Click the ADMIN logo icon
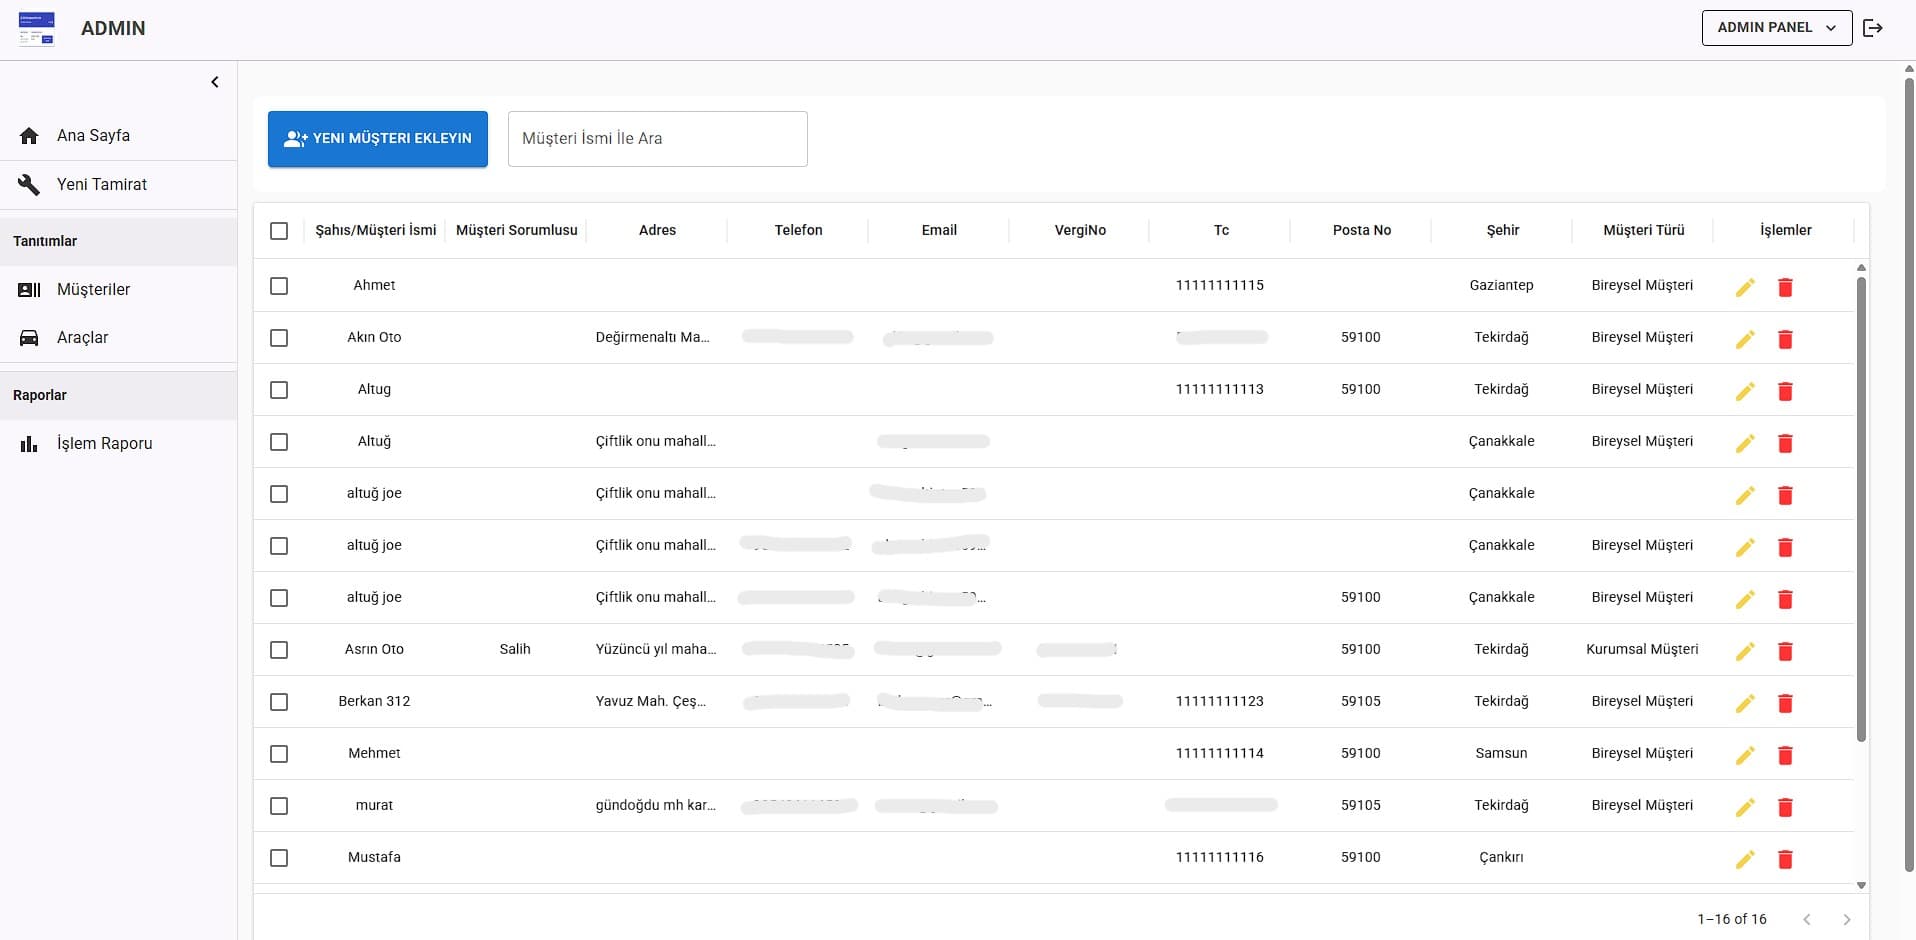 point(37,29)
